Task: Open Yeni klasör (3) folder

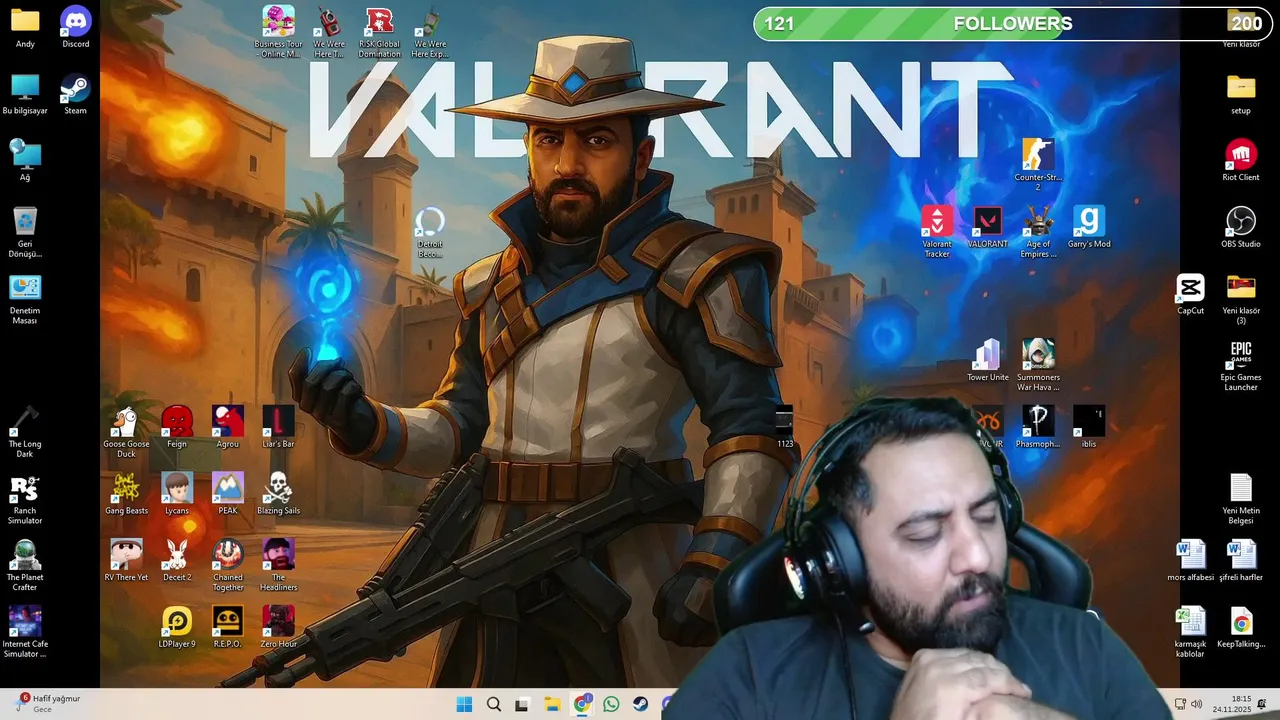Action: pos(1241,299)
